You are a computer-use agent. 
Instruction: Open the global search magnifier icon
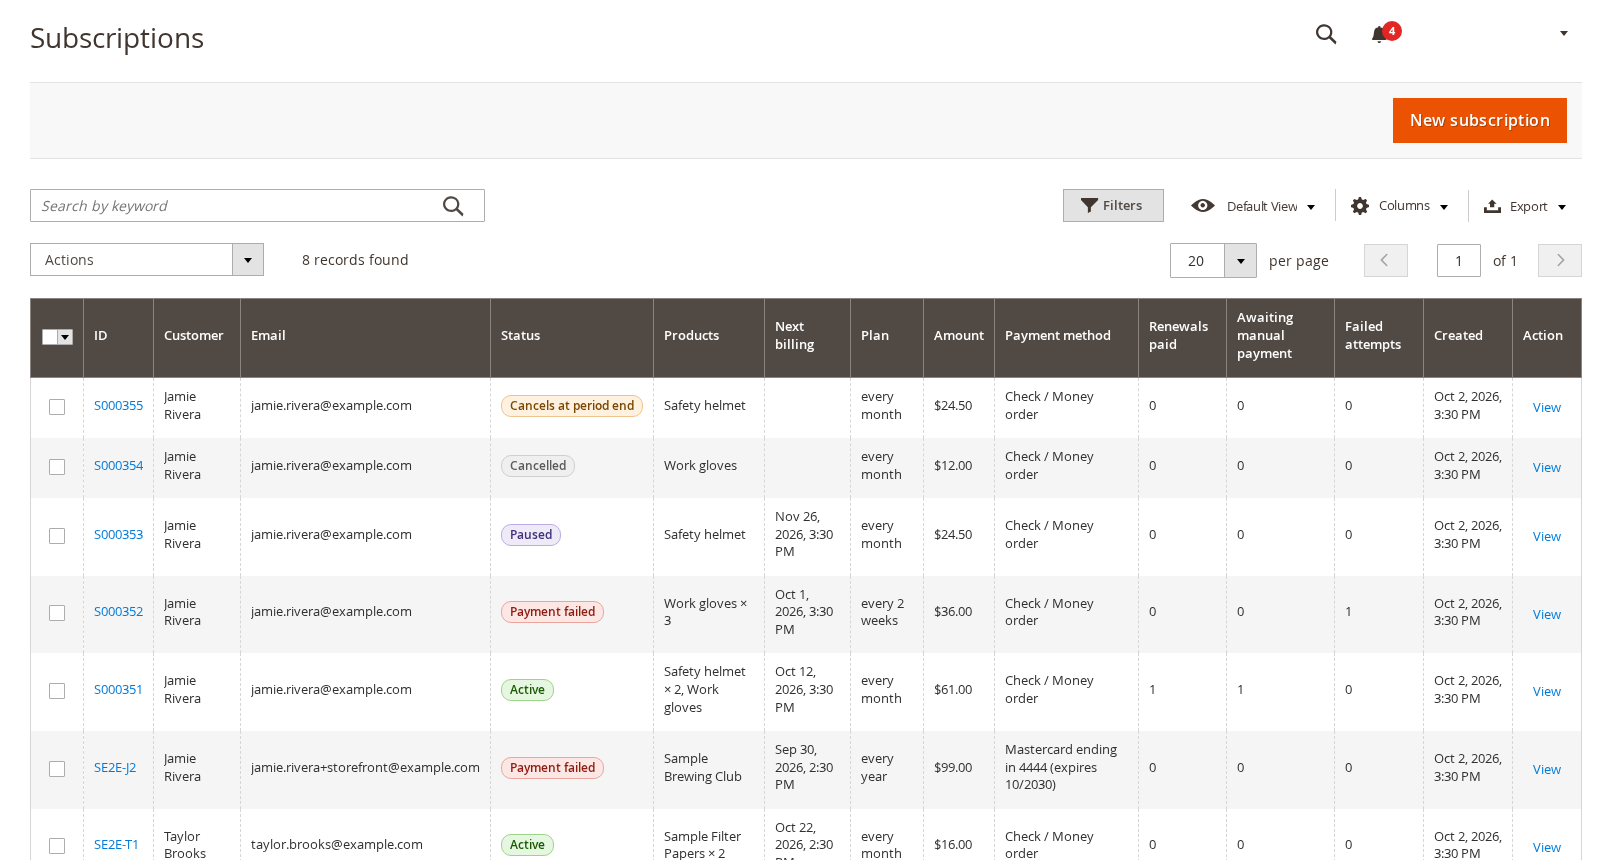point(1326,34)
